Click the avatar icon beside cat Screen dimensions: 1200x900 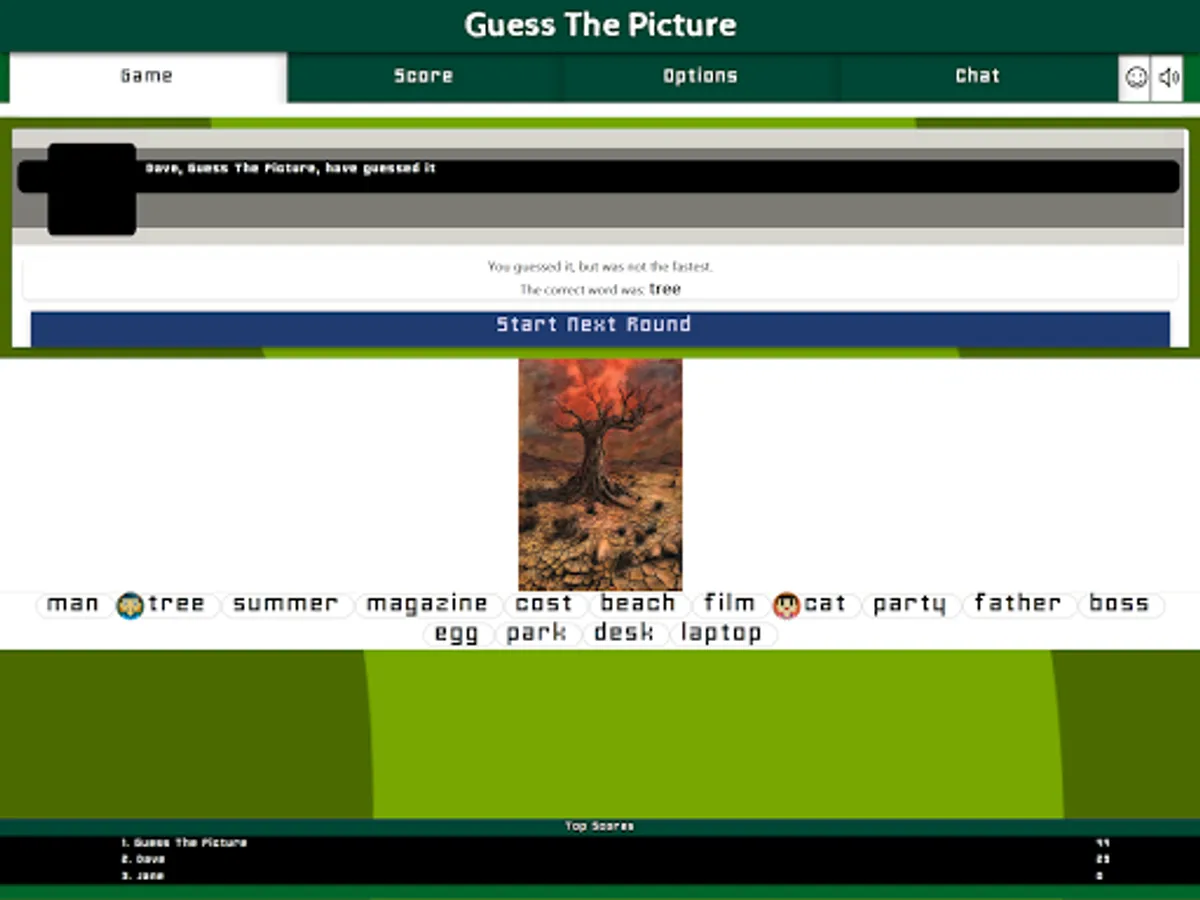tap(787, 605)
